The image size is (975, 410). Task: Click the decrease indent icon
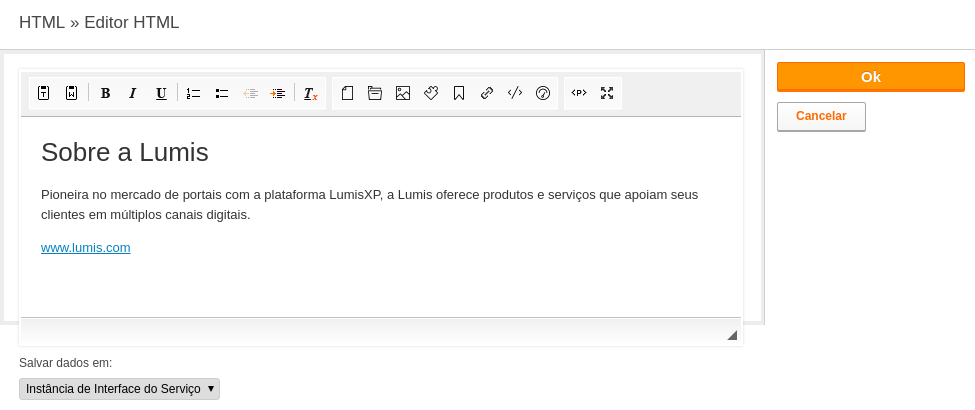[x=250, y=93]
